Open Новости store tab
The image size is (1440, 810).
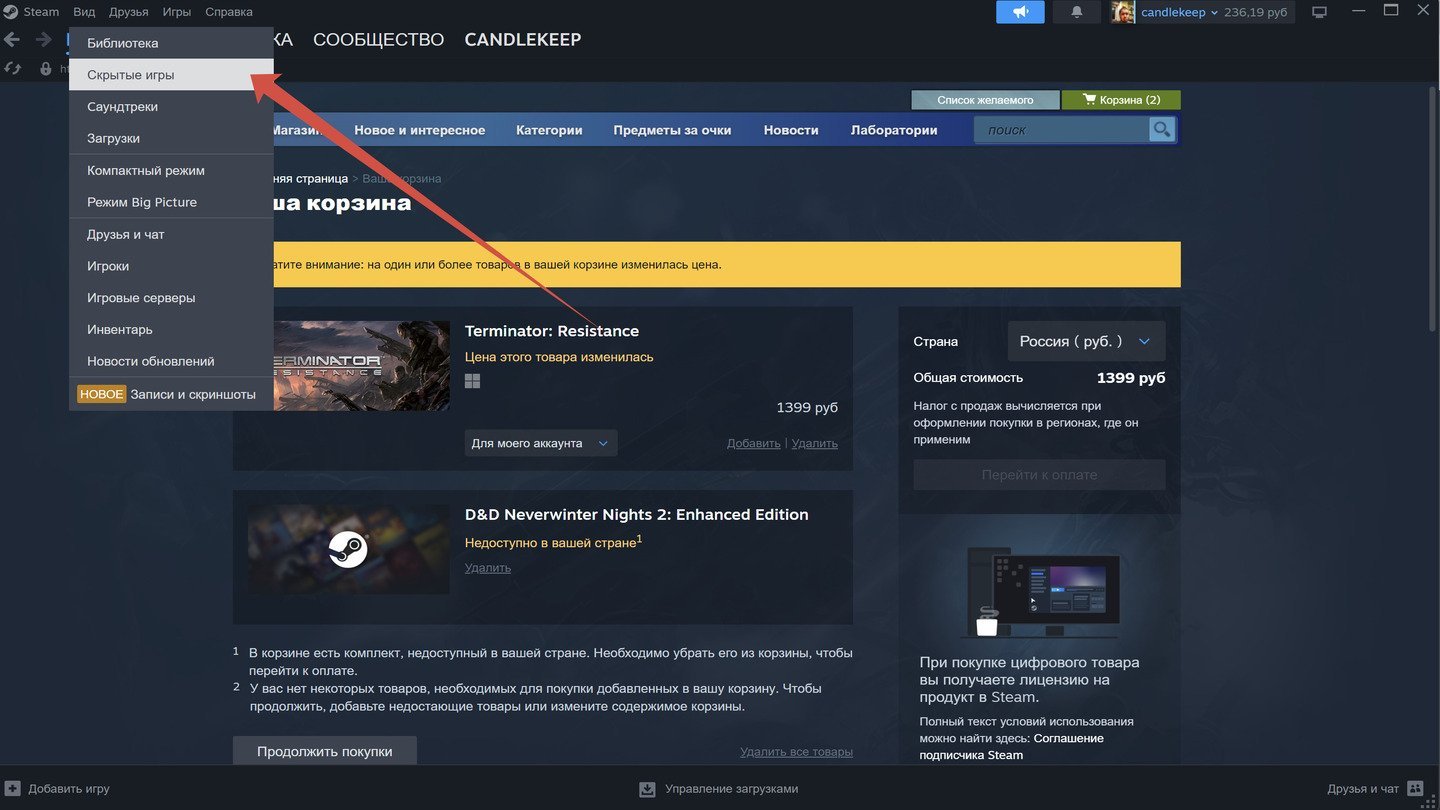791,130
